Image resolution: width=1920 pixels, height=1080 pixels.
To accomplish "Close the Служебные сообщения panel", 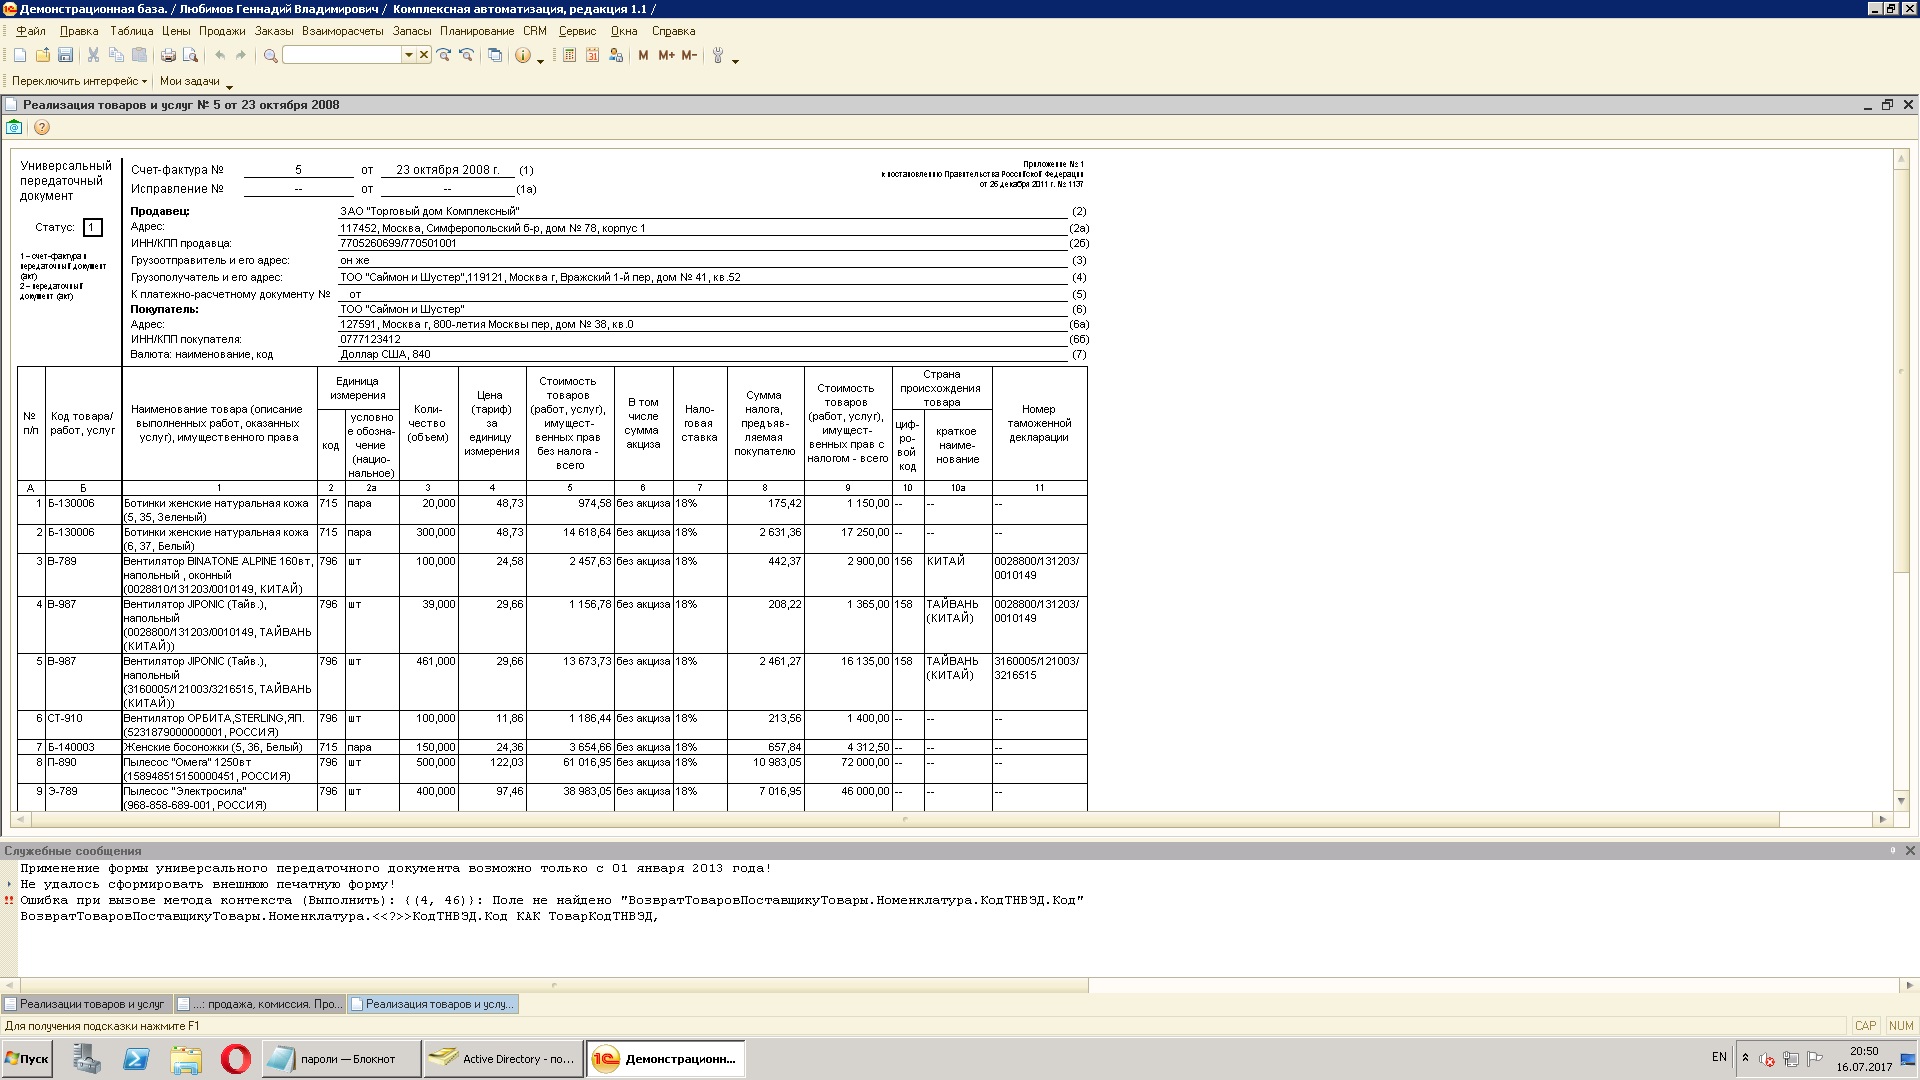I will tap(1909, 851).
